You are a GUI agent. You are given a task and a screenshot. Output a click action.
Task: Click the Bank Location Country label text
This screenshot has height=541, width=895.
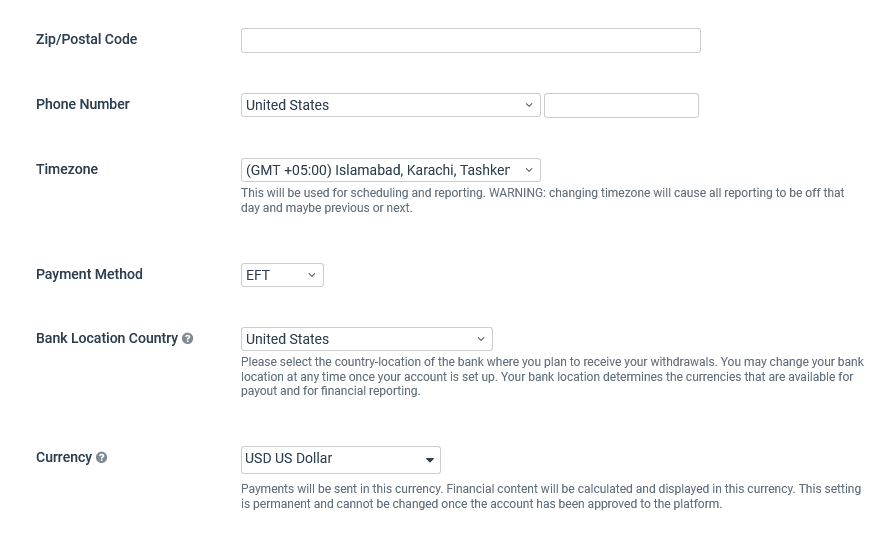click(x=107, y=338)
